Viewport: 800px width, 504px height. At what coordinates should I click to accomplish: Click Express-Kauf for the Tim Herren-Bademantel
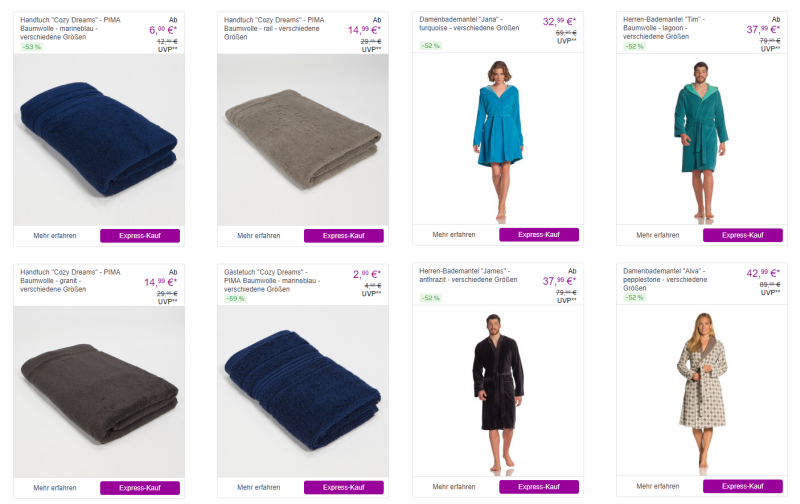(x=742, y=236)
